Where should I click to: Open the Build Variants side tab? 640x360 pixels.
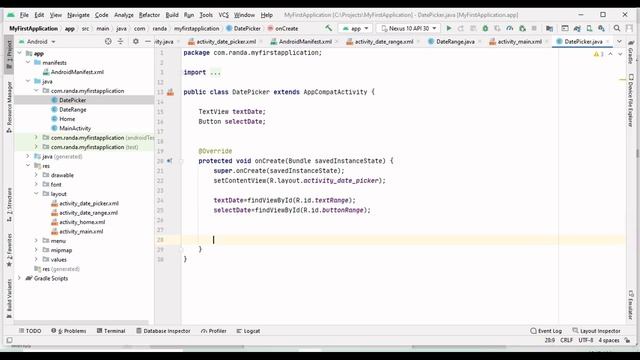pyautogui.click(x=9, y=299)
